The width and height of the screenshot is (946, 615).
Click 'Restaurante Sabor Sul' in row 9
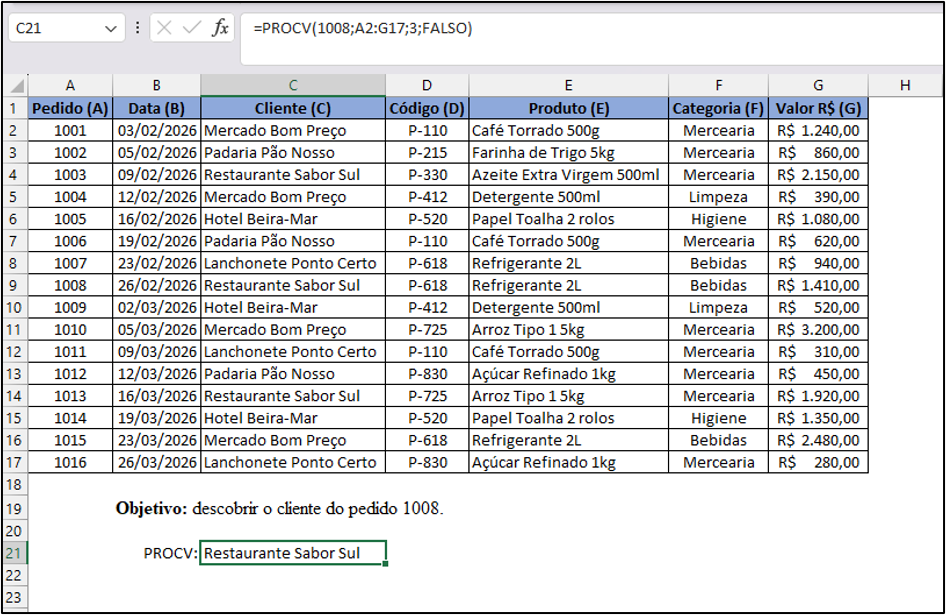click(293, 285)
